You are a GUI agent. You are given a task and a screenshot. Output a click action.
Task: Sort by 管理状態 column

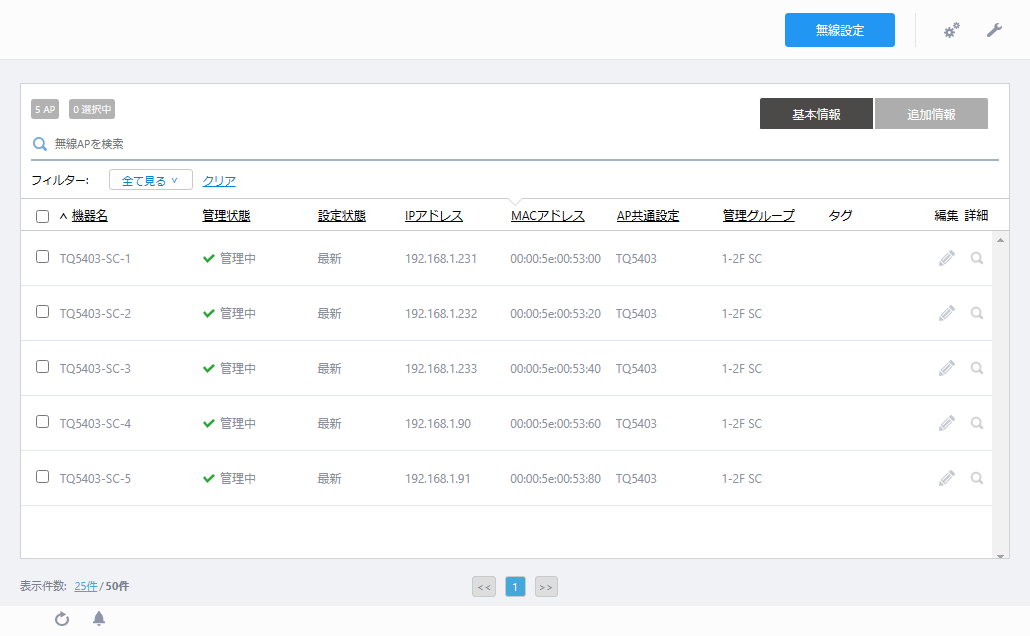tap(226, 216)
